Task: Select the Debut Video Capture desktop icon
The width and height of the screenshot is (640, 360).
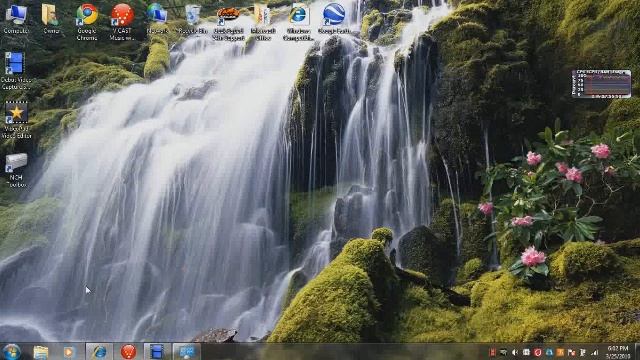Action: click(16, 70)
